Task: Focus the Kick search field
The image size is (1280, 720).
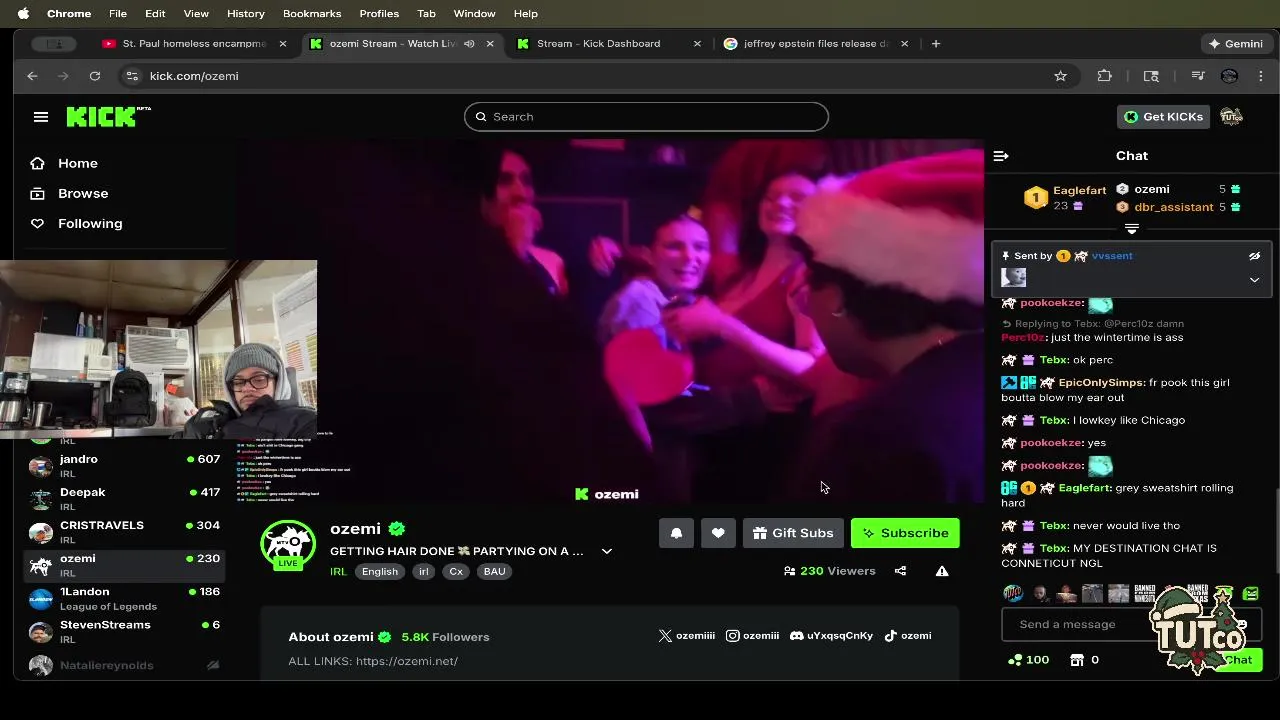Action: coord(646,117)
